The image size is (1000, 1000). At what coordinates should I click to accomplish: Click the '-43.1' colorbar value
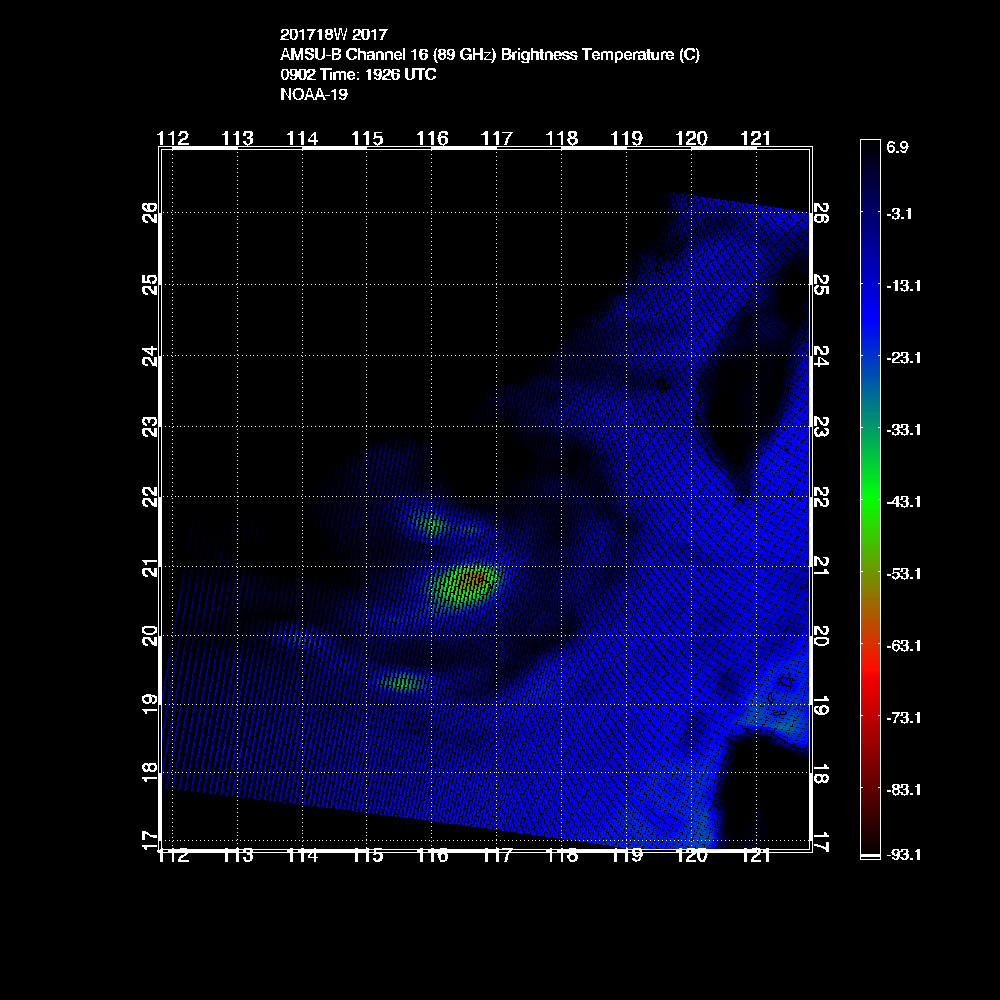coord(904,502)
